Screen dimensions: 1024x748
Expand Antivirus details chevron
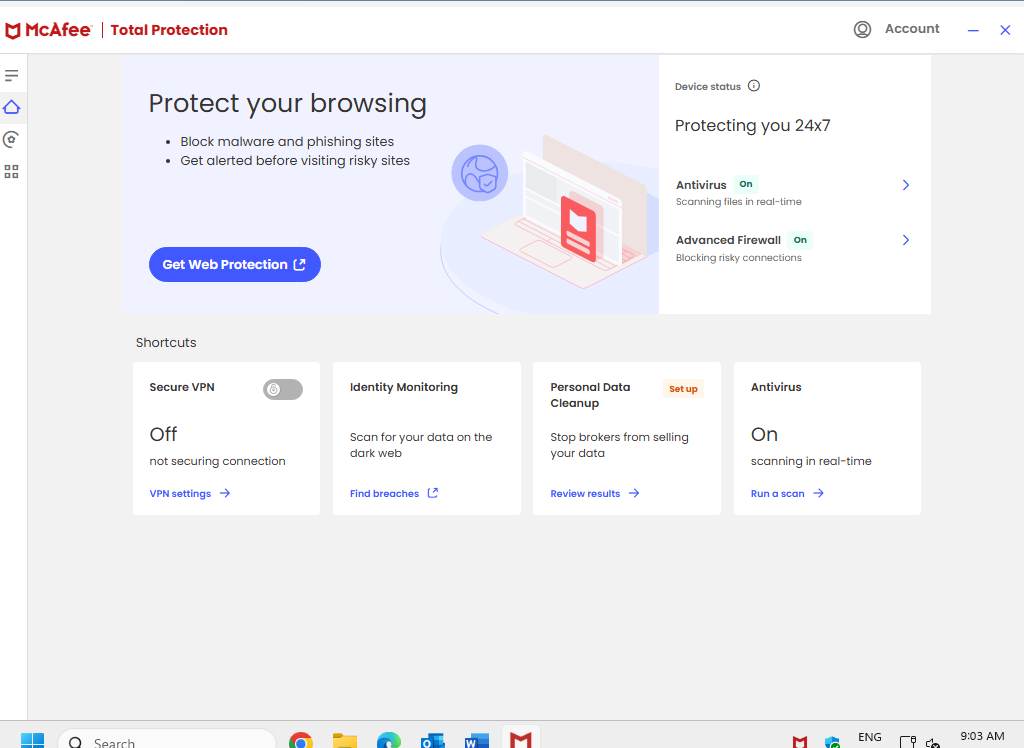906,185
